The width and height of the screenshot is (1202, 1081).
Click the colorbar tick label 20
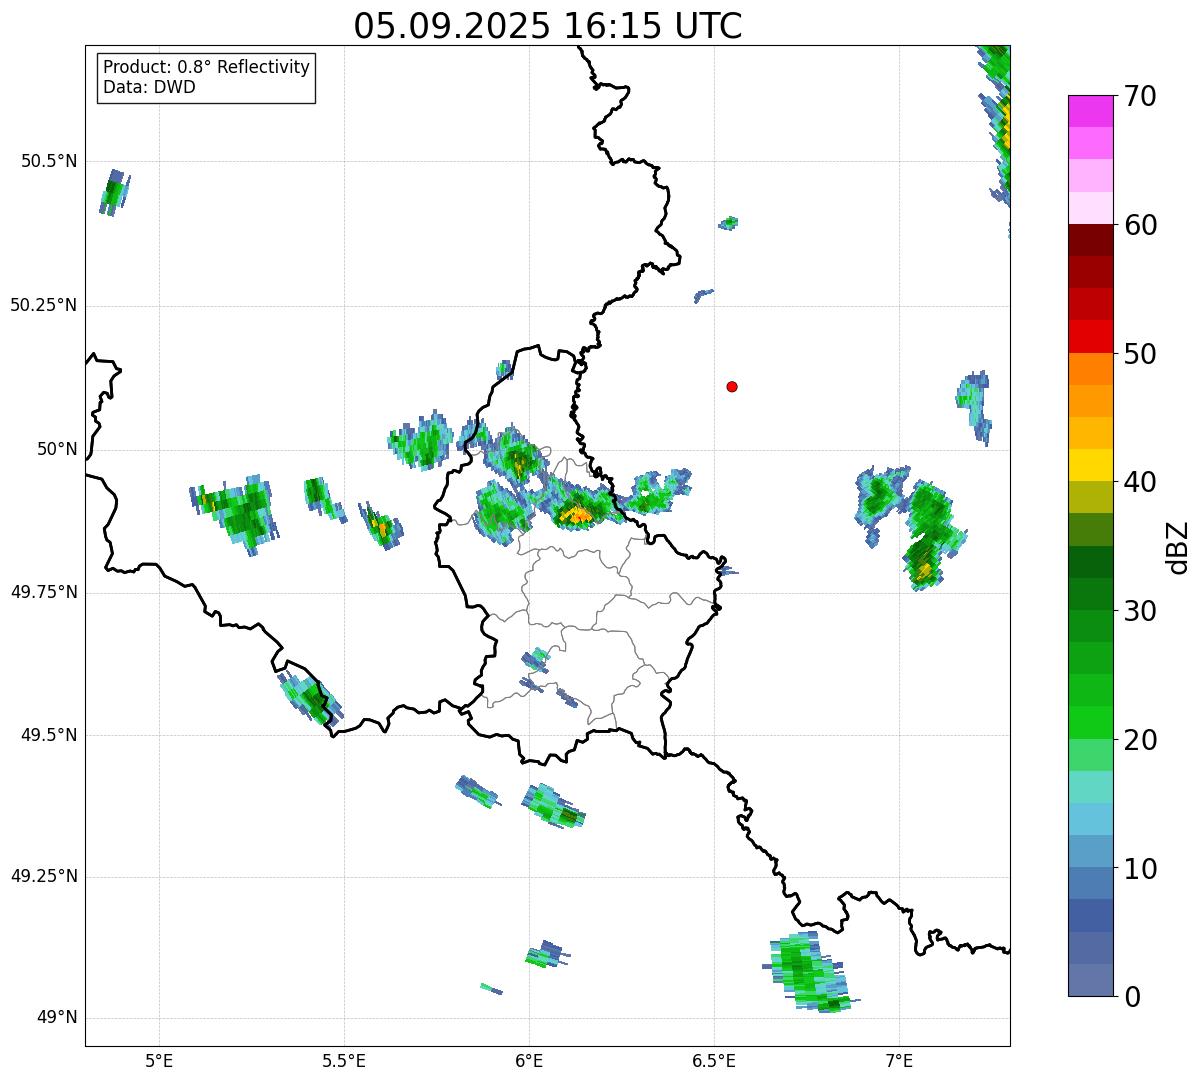point(1140,740)
